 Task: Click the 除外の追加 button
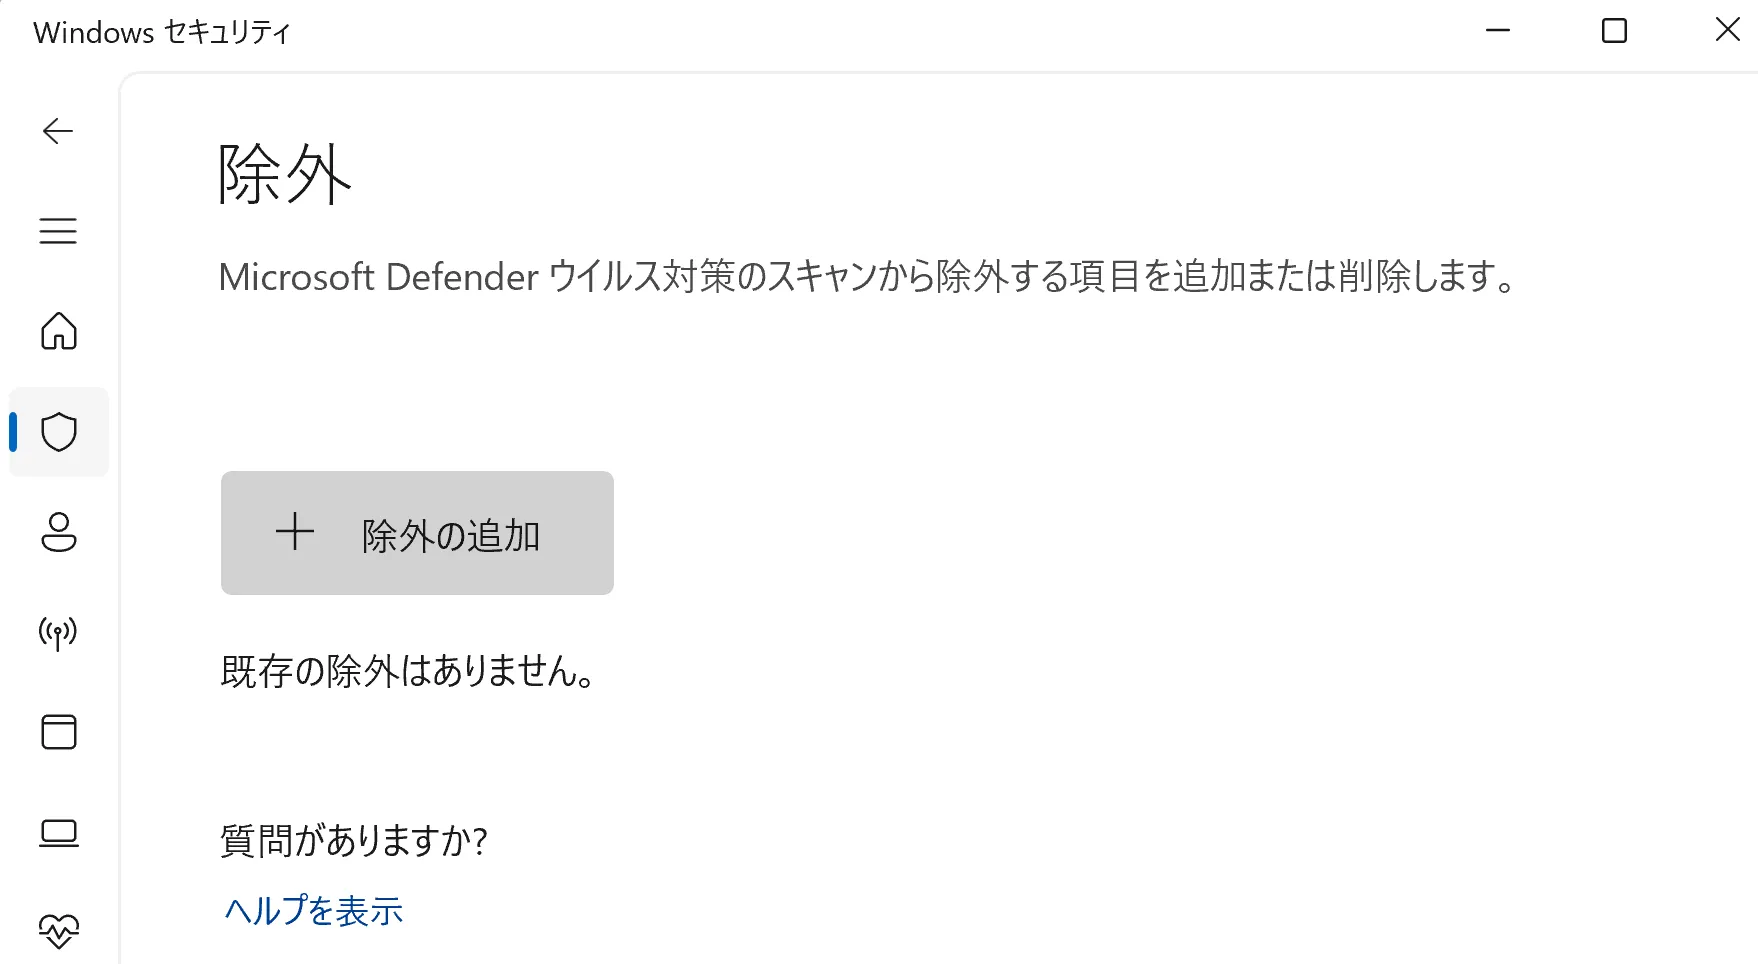(417, 533)
